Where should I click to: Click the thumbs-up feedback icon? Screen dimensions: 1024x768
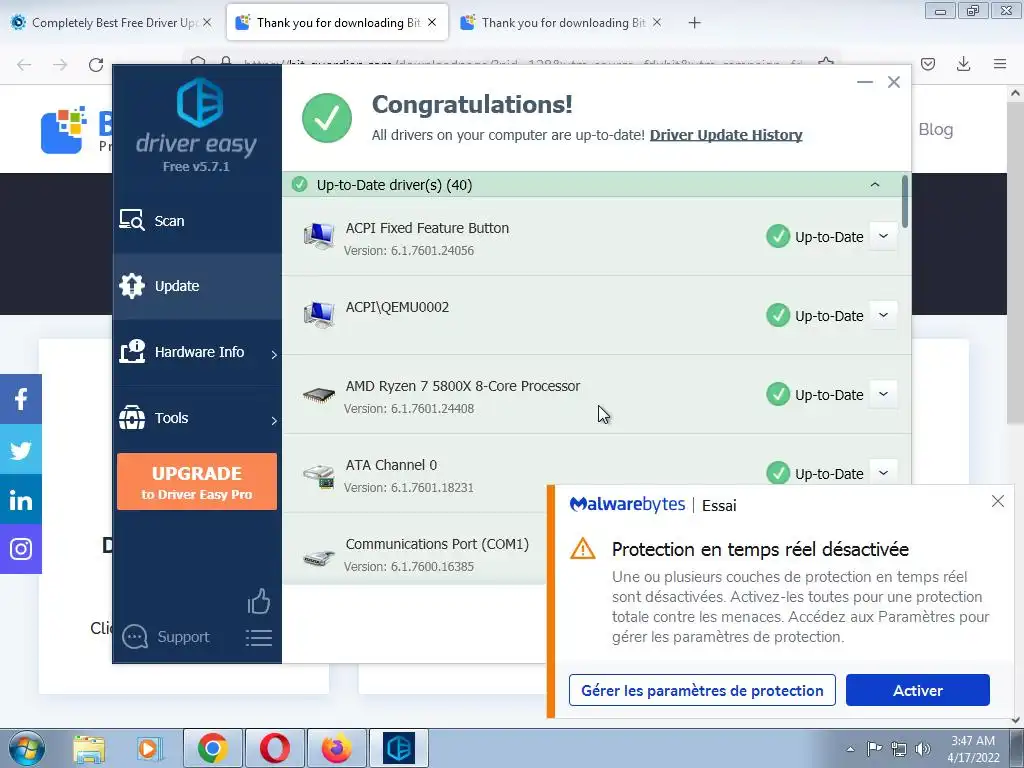tap(259, 601)
